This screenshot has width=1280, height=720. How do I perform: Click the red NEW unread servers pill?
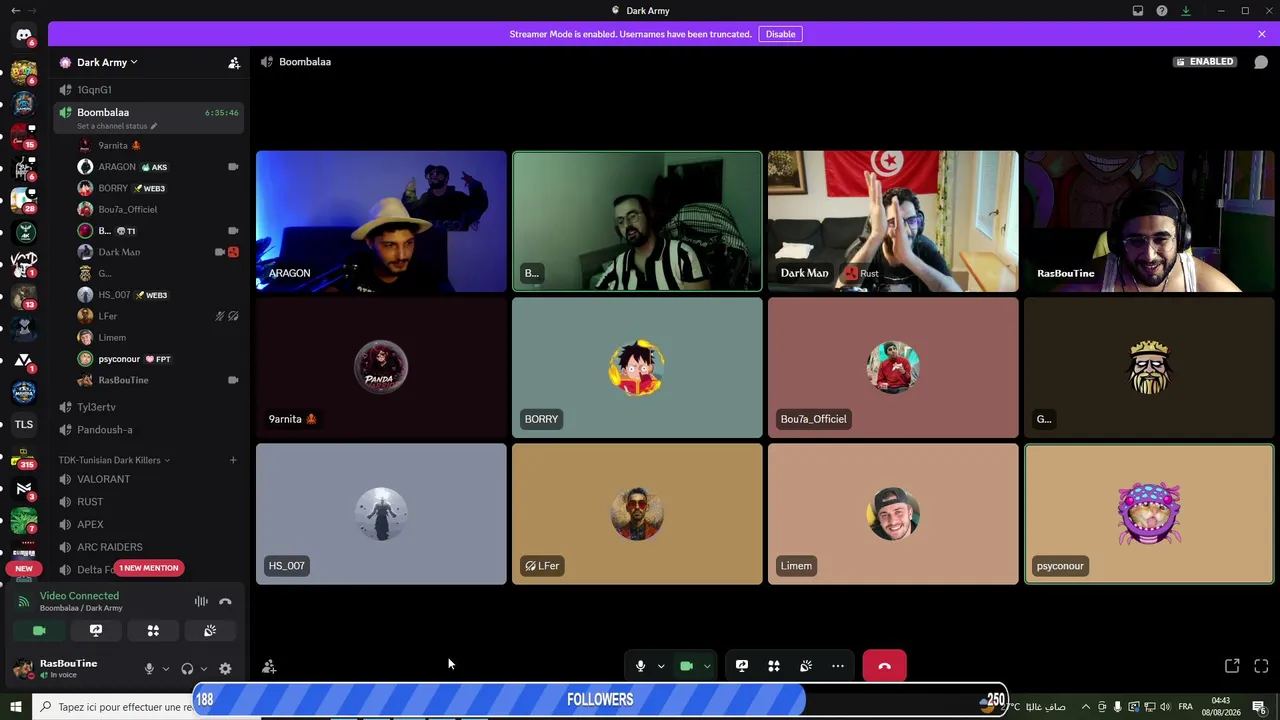pyautogui.click(x=24, y=568)
